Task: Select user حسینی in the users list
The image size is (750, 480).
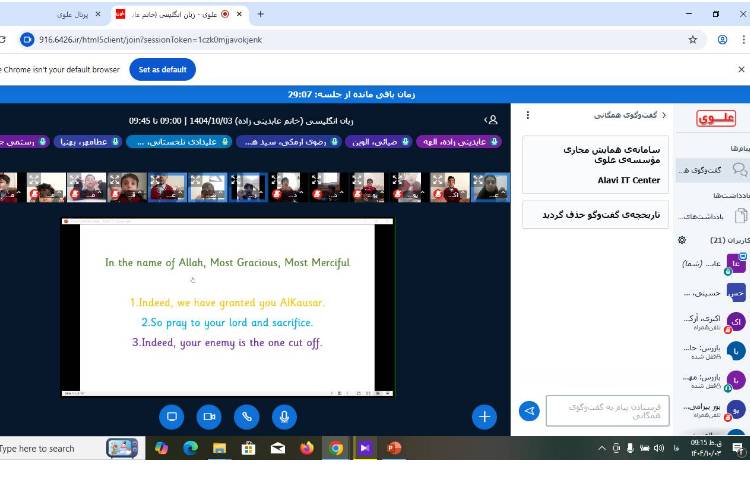Action: point(713,293)
